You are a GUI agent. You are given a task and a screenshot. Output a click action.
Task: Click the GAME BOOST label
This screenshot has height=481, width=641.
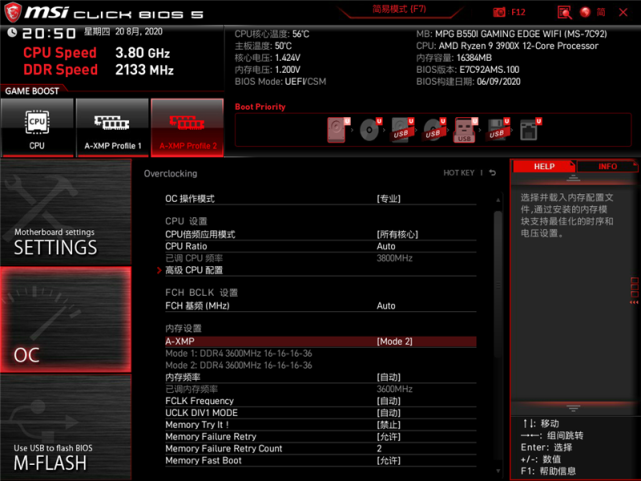[x=32, y=91]
